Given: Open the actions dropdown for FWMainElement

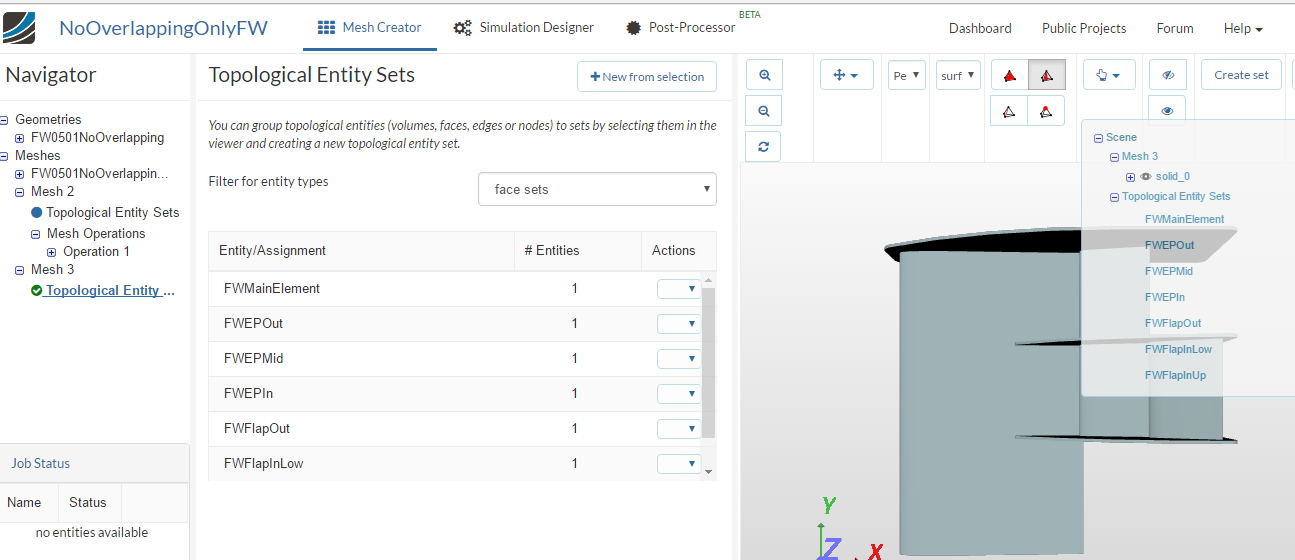Looking at the screenshot, I should coord(678,289).
